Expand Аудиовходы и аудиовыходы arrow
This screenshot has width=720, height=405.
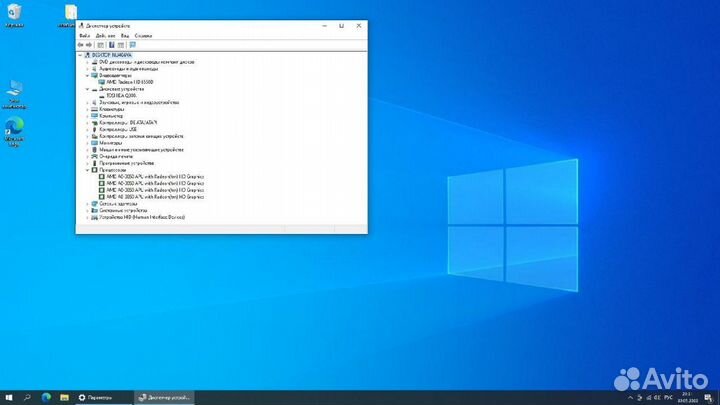click(x=87, y=69)
